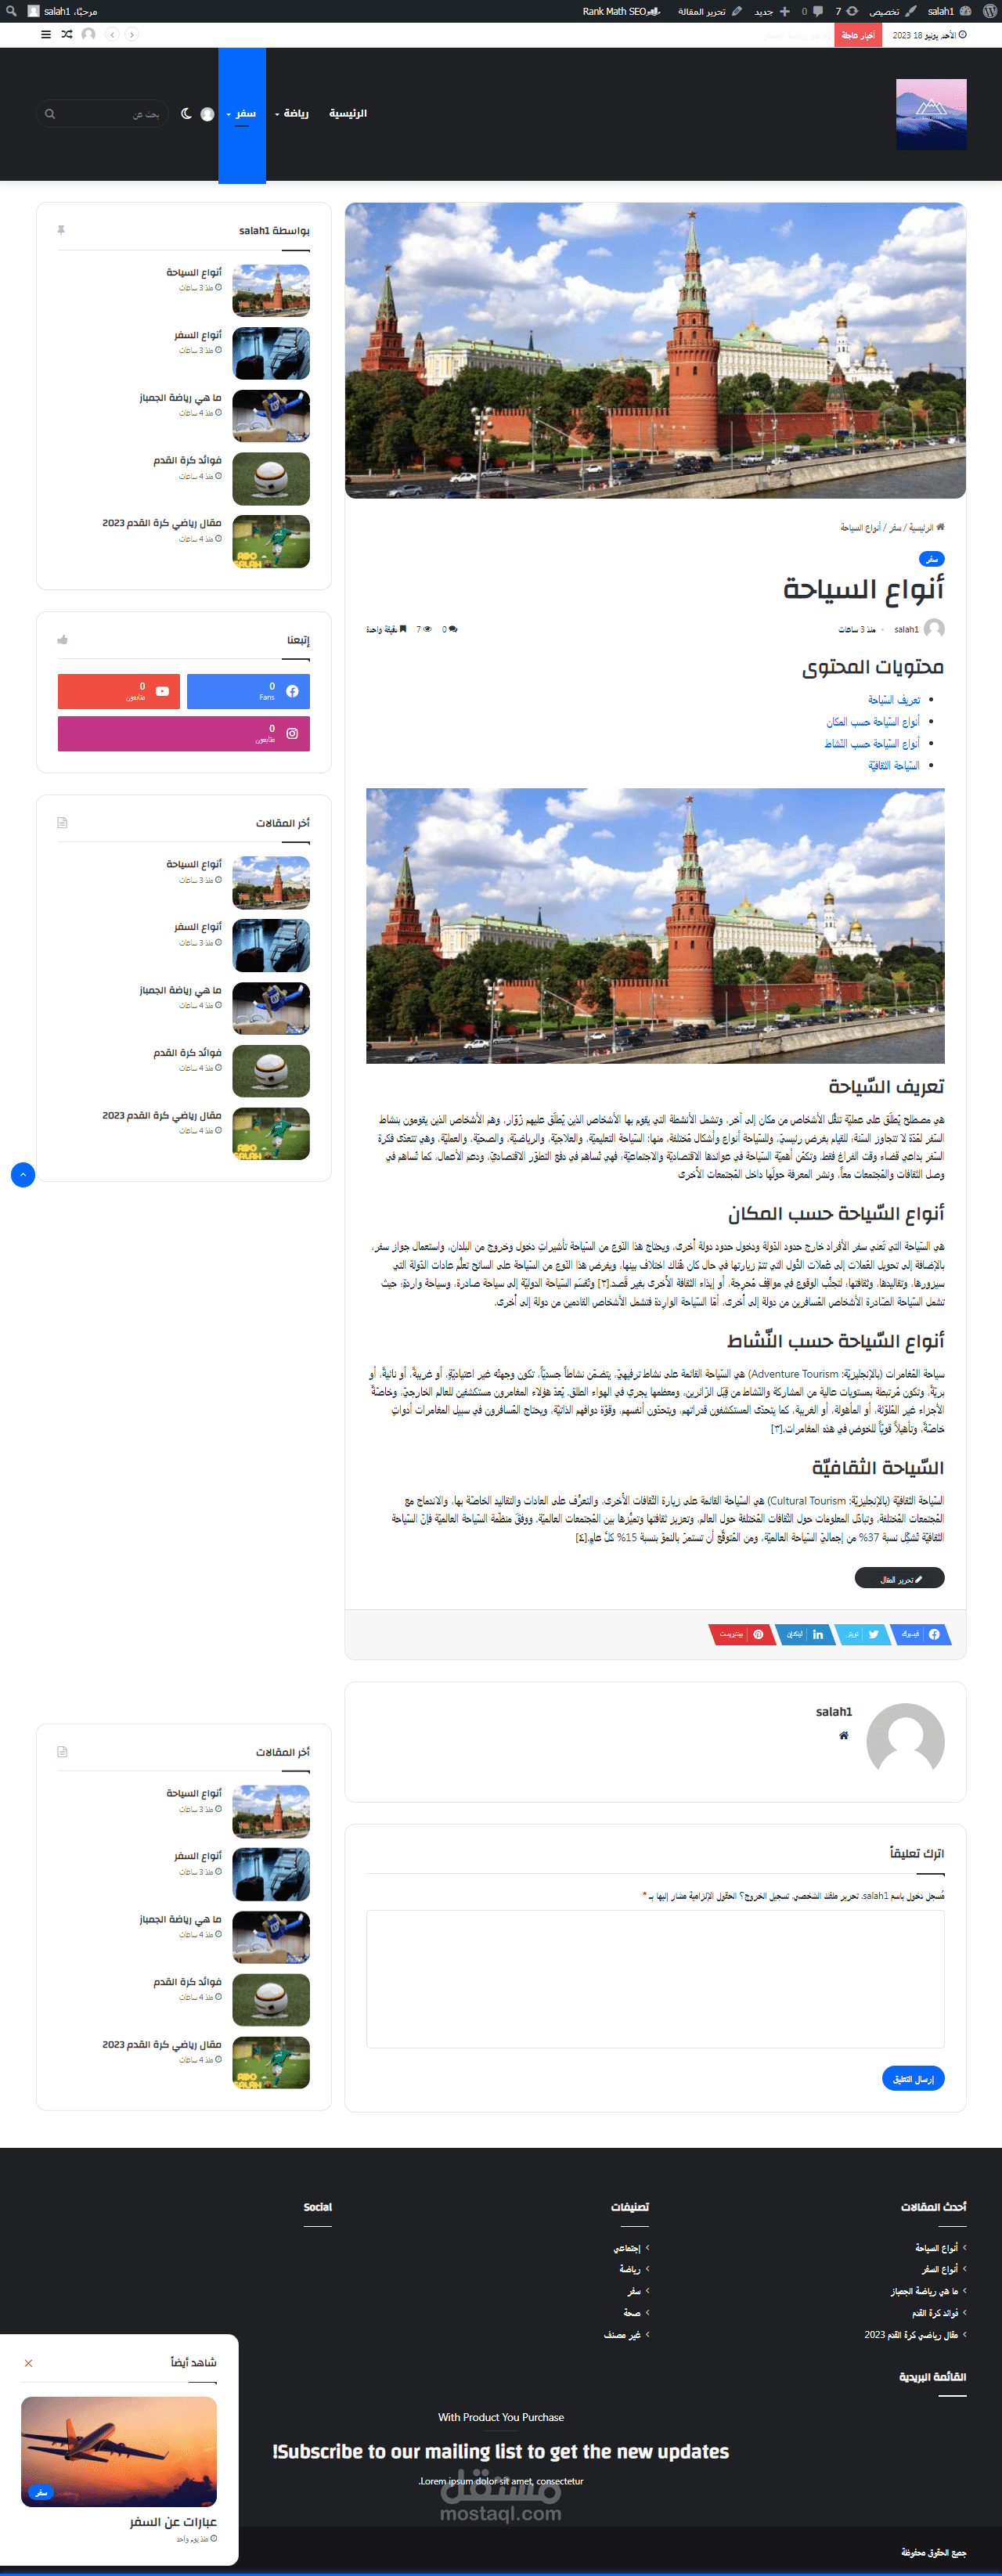The width and height of the screenshot is (1002, 2576).
Task: Open footer category إجتماعي
Action: [627, 2248]
